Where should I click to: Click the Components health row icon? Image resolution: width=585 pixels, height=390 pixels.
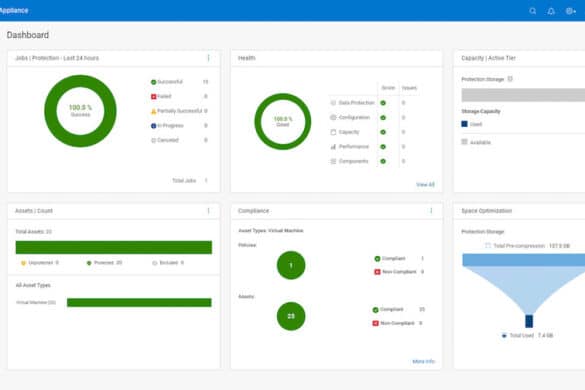333,161
